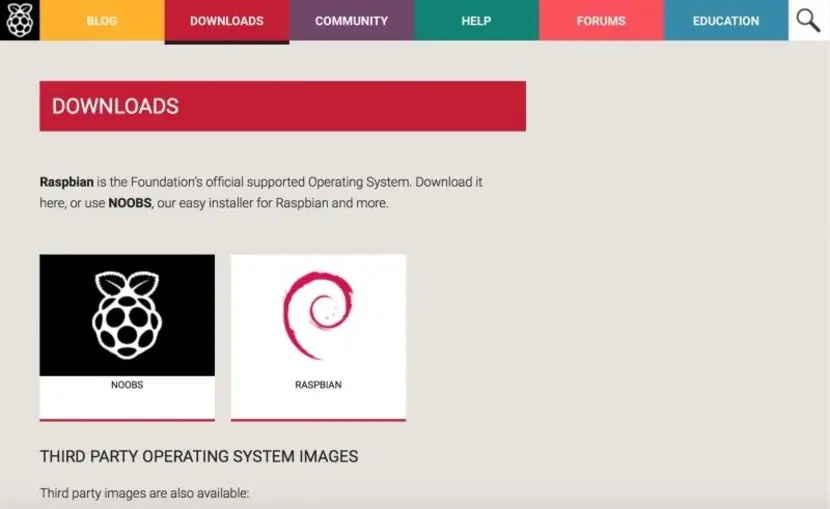Click the white area below RASPBIAN caption

click(x=318, y=405)
